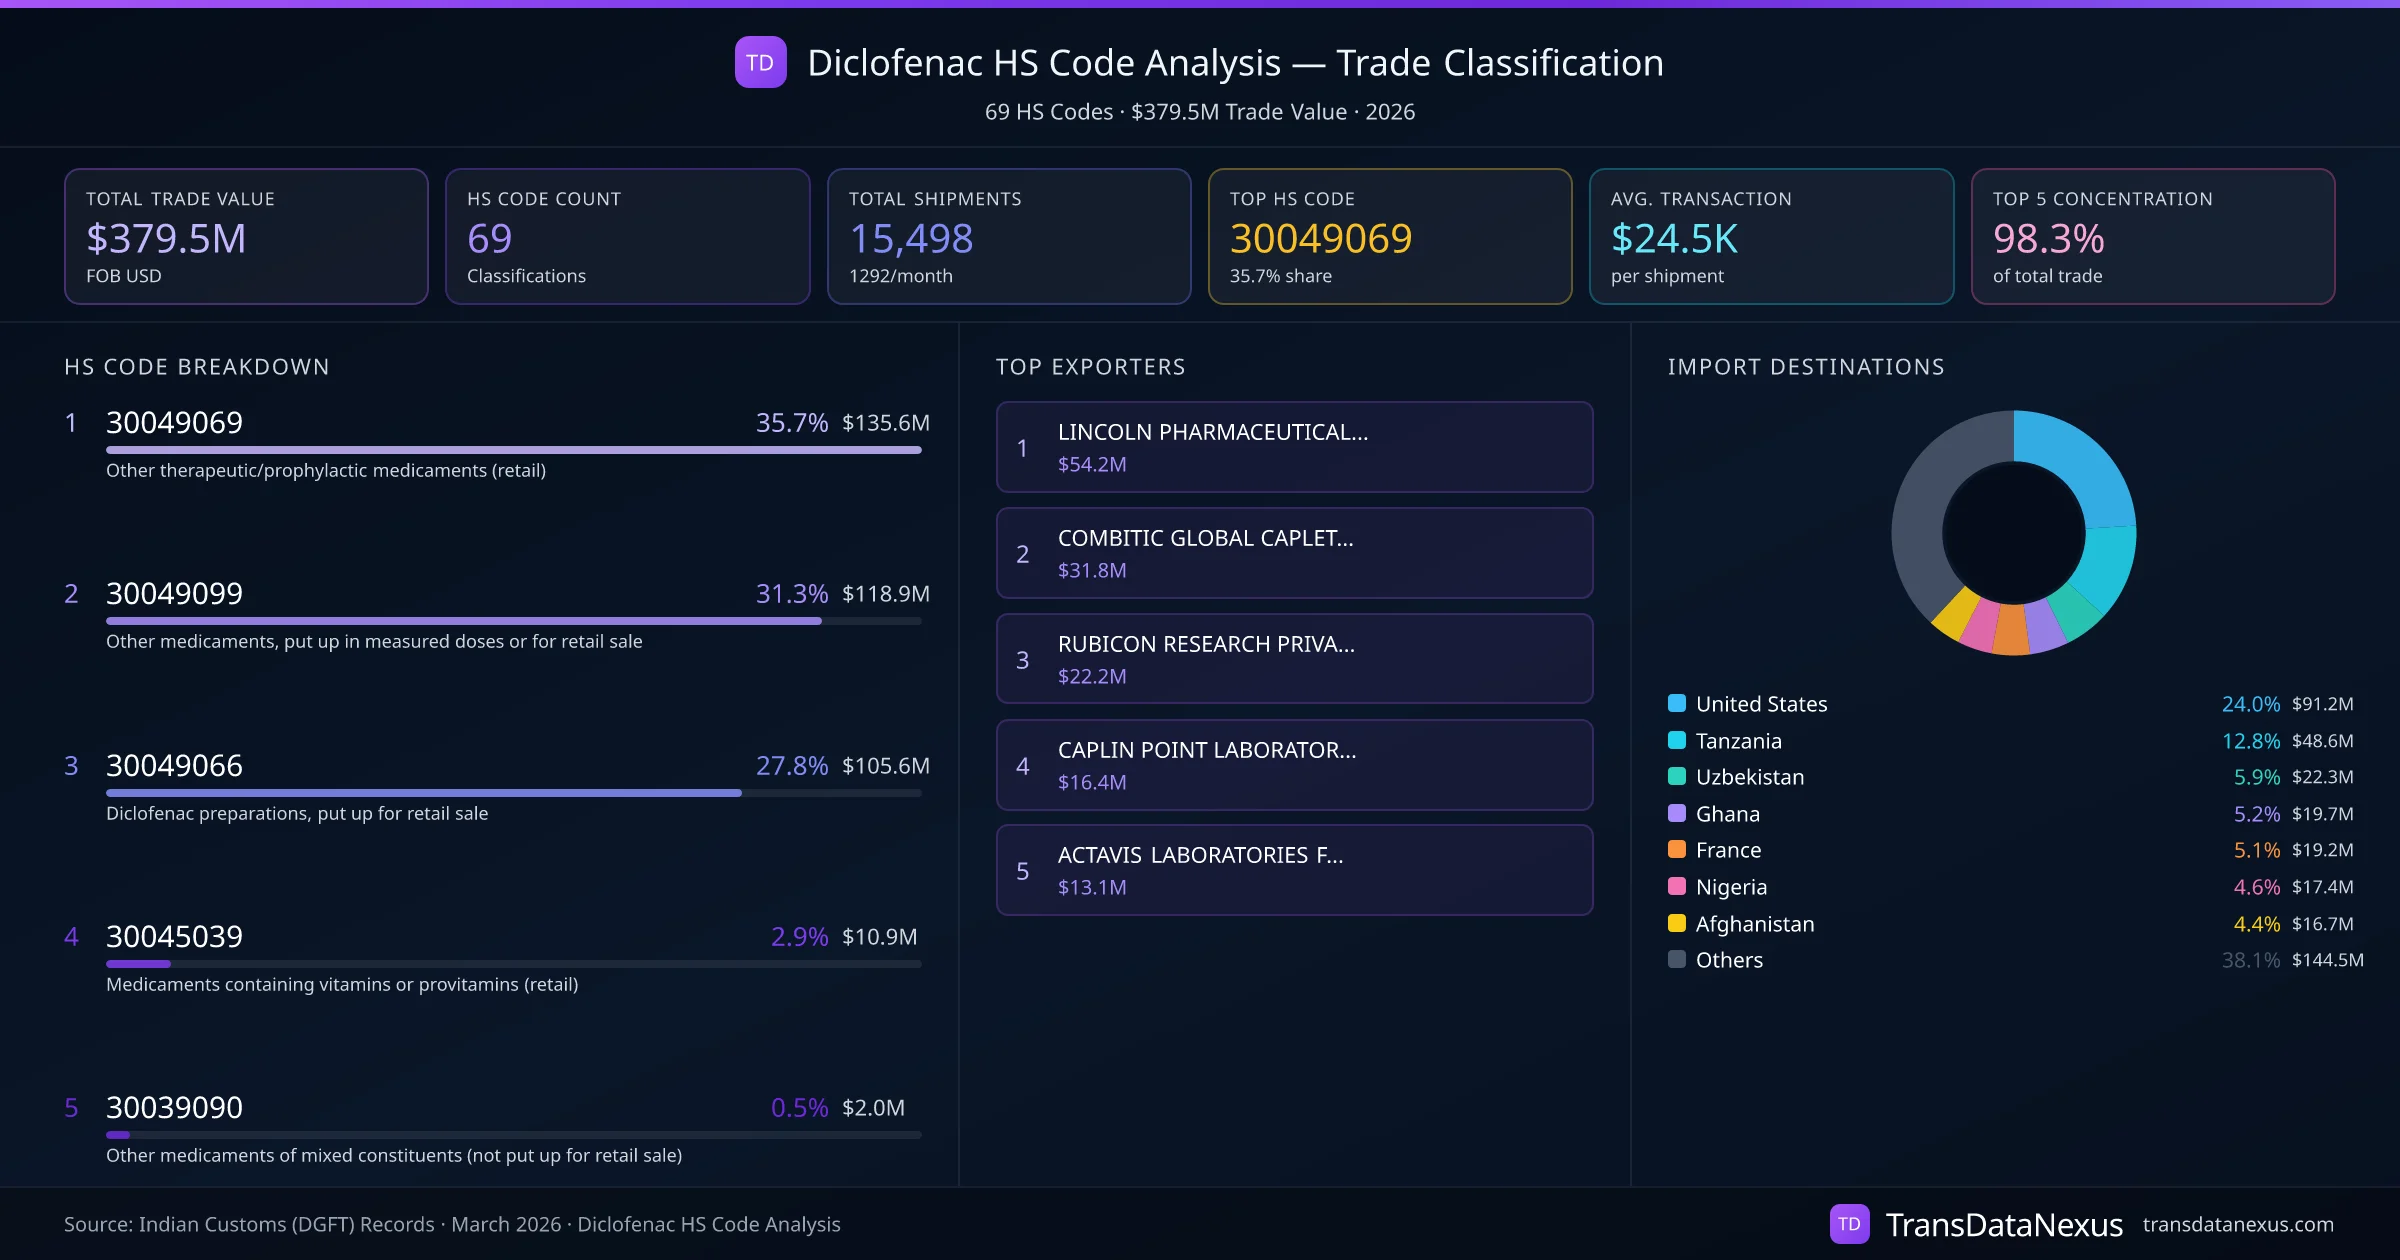Screen dimensions: 2400x1260
Task: Click the Uzbekistan legend swatch
Action: pyautogui.click(x=1676, y=777)
